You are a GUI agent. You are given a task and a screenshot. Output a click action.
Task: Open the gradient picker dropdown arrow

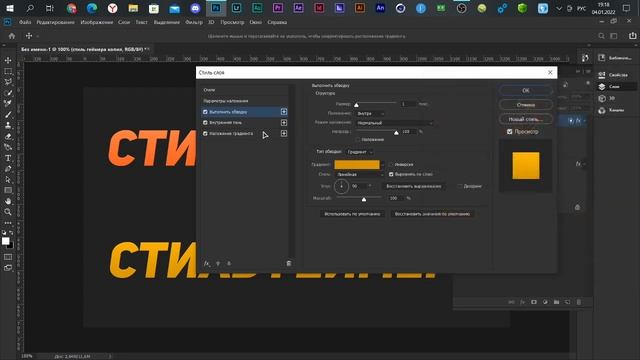click(x=382, y=164)
